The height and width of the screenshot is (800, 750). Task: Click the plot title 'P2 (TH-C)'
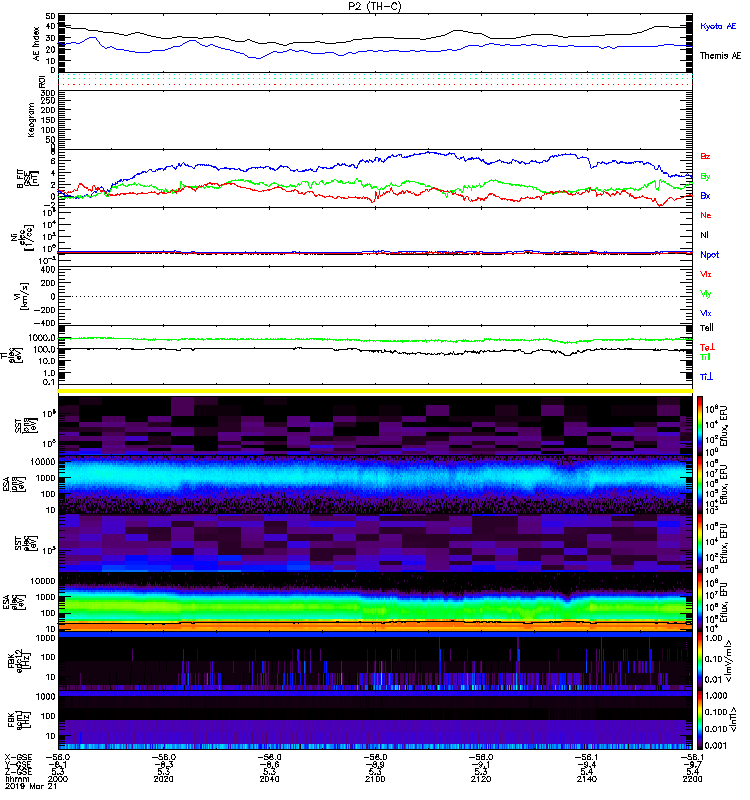tap(375, 6)
